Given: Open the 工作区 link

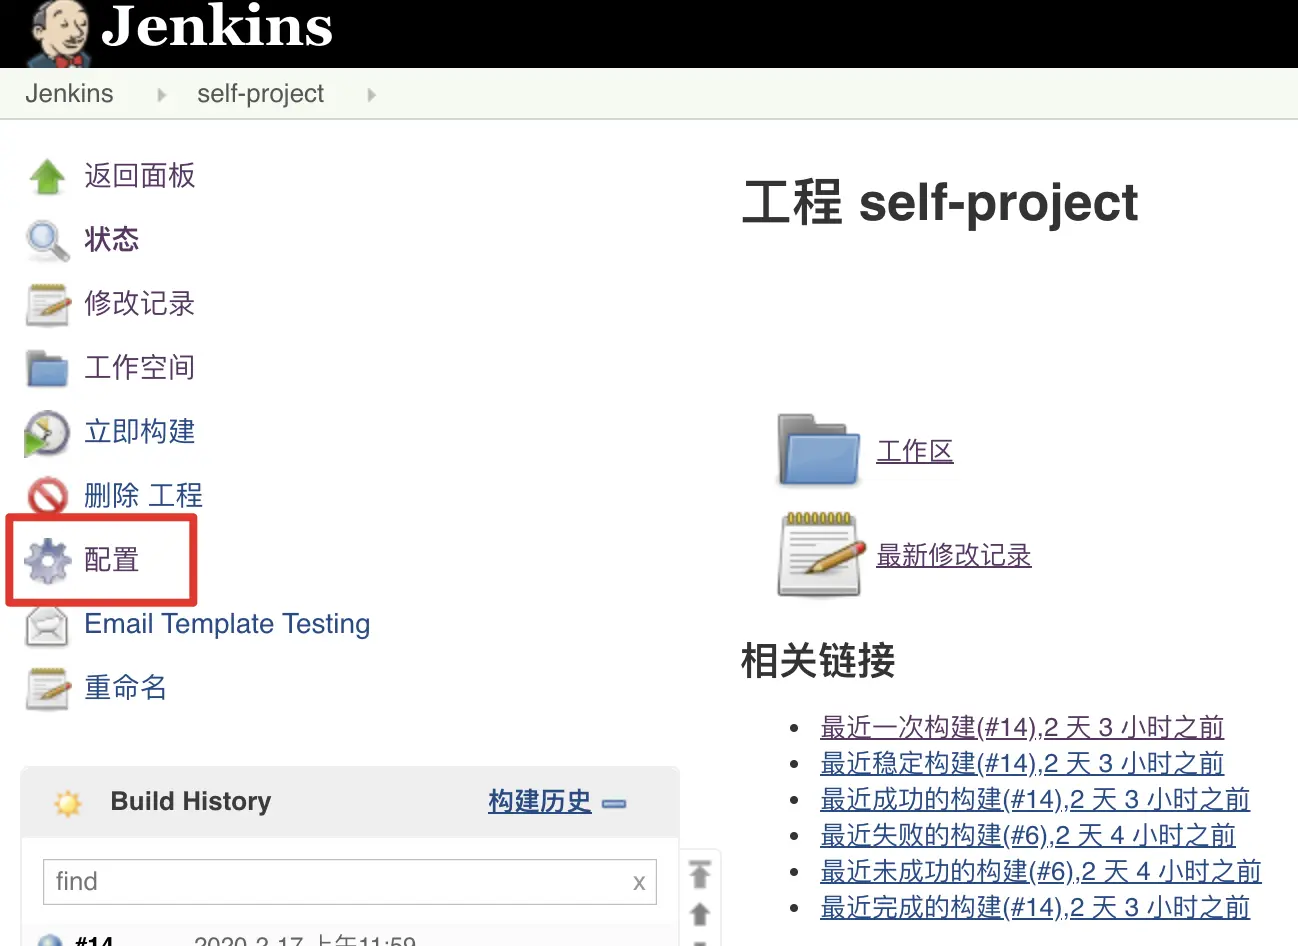Looking at the screenshot, I should 915,451.
